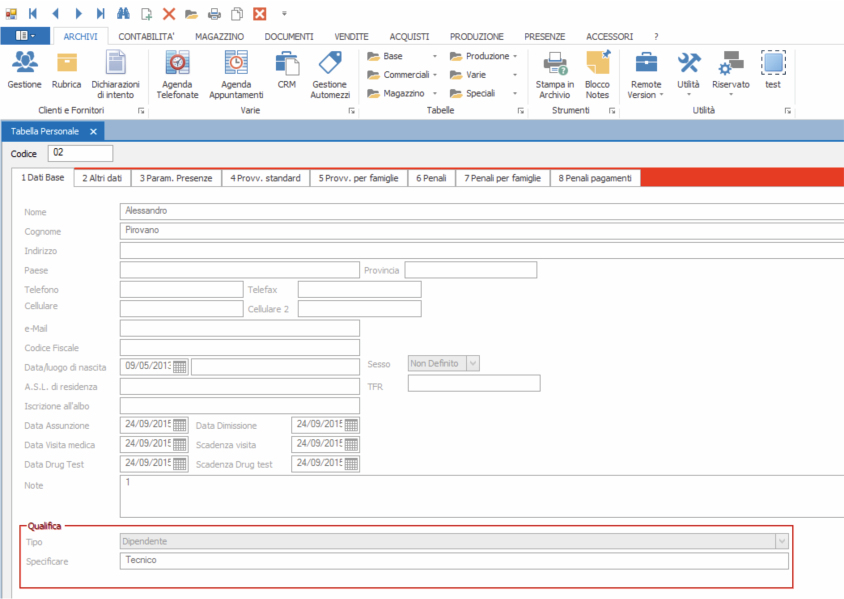Delete record with red X icon
Viewport: 844px width, 599px height.
point(169,13)
